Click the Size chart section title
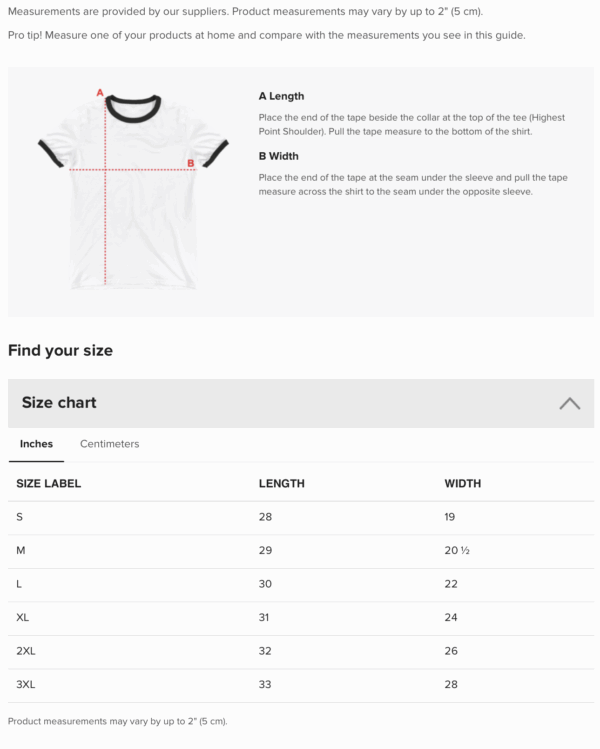 [x=59, y=403]
